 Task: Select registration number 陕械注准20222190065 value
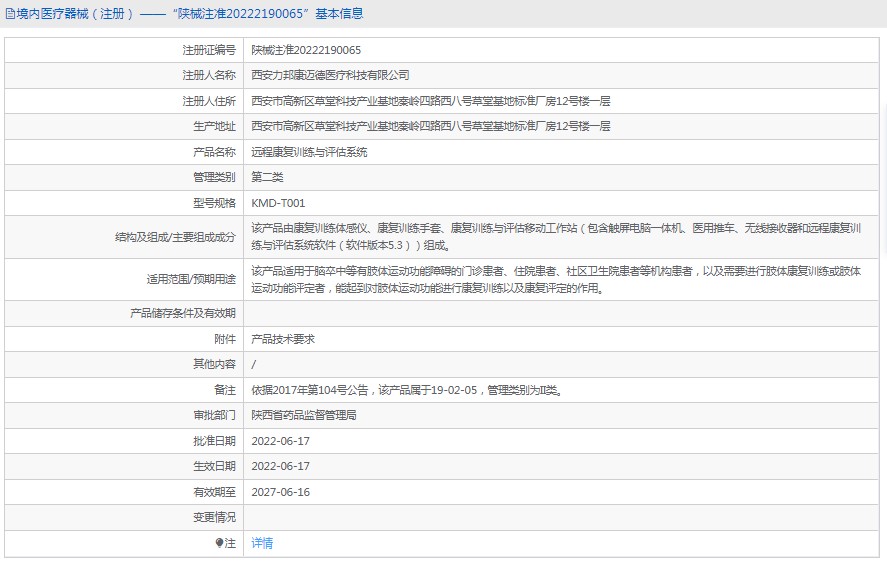(x=306, y=50)
